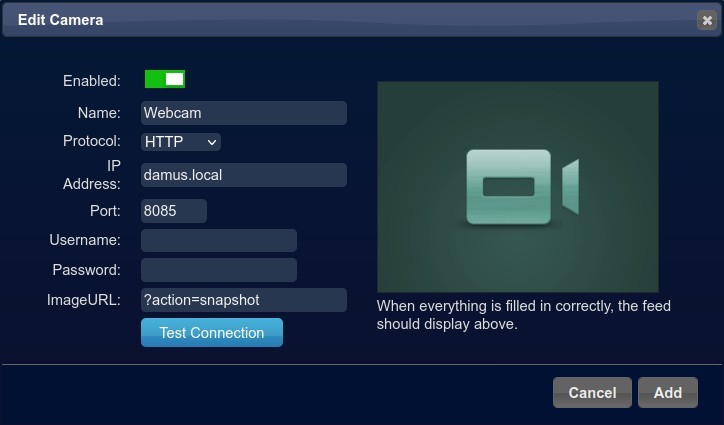Viewport: 724px width, 425px height.
Task: Click the Protocol label
Action: 91,141
